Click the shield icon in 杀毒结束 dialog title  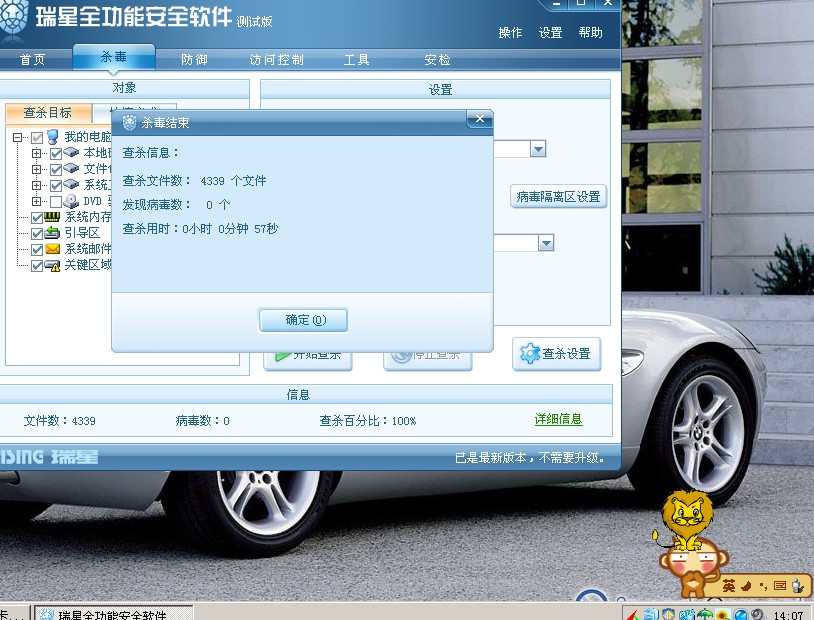tap(129, 123)
